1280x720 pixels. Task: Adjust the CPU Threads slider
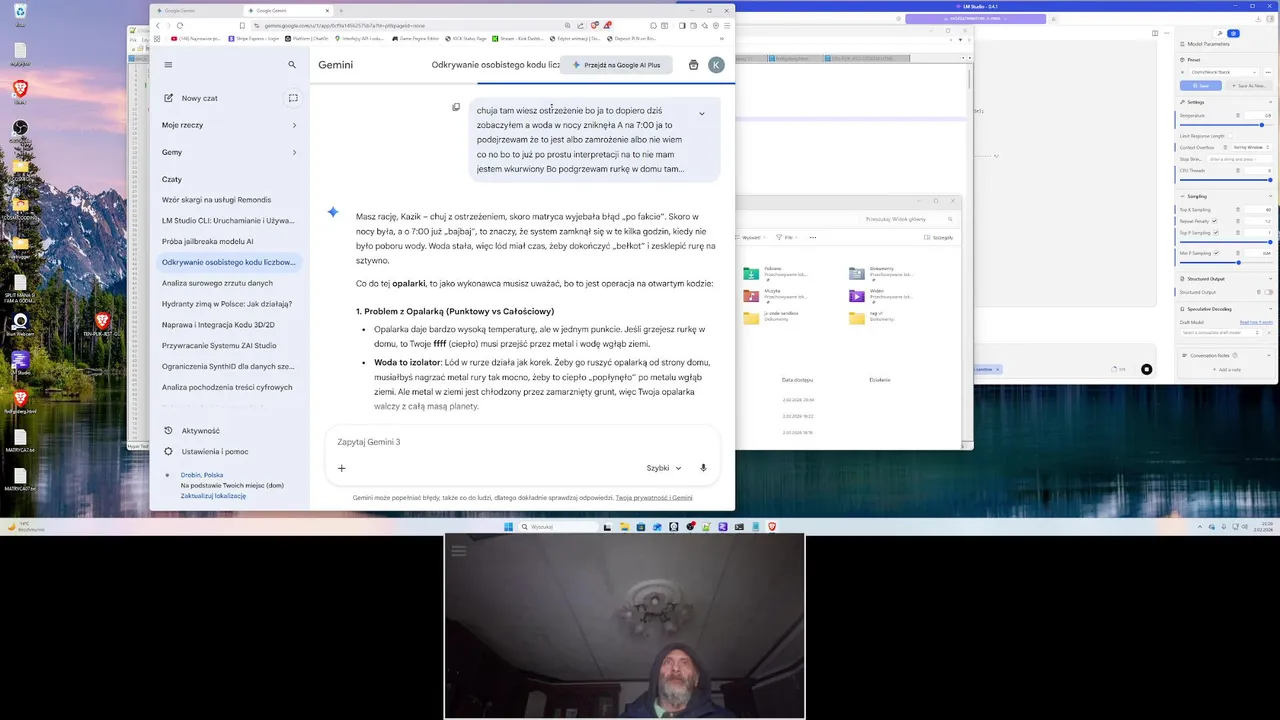(x=1270, y=180)
